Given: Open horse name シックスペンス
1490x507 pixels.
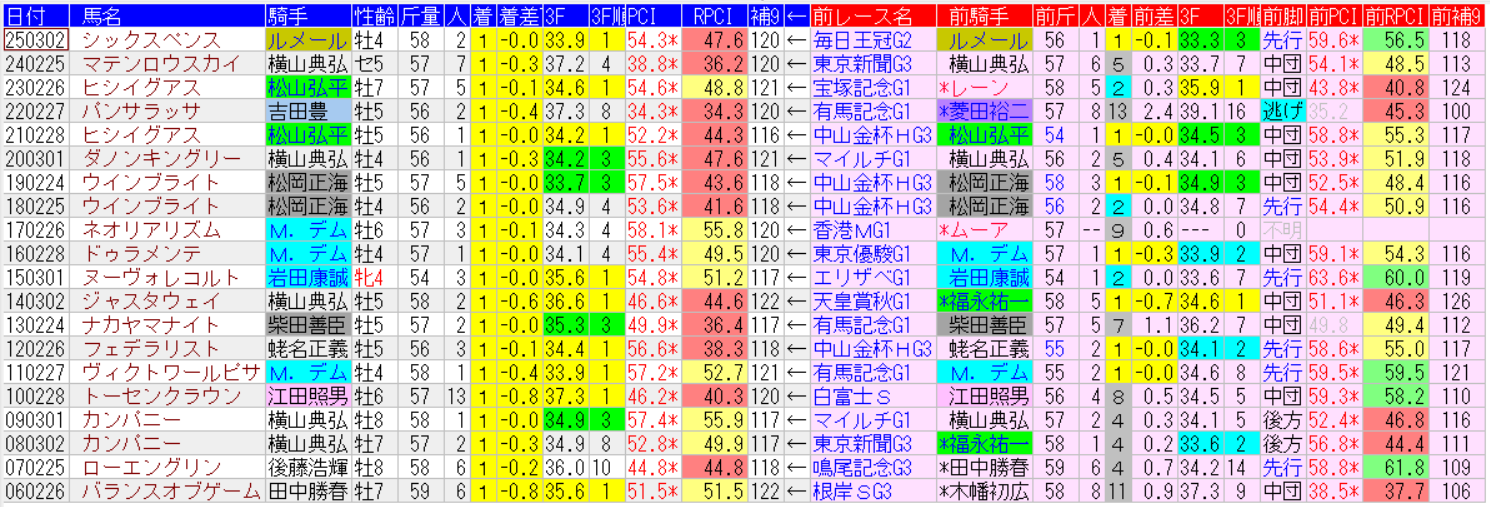Looking at the screenshot, I should 151,40.
